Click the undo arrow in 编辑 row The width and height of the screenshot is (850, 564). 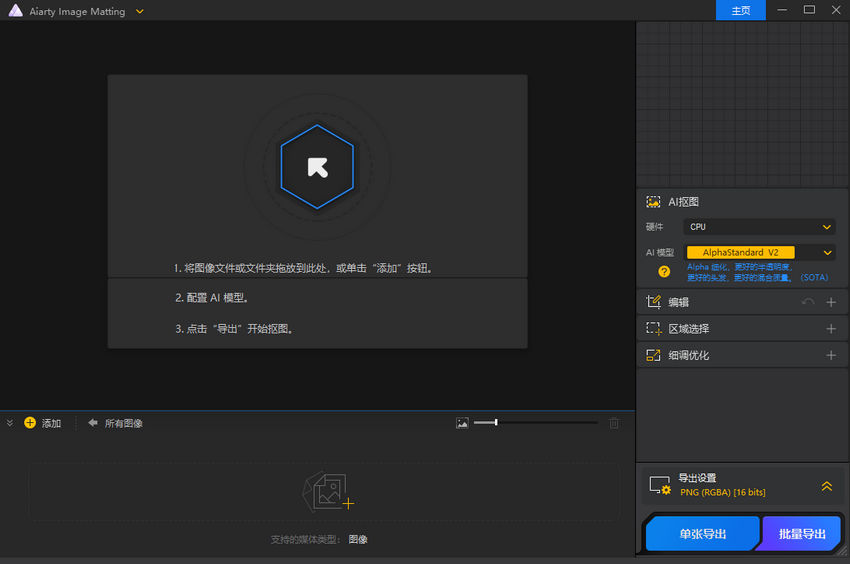tap(808, 302)
